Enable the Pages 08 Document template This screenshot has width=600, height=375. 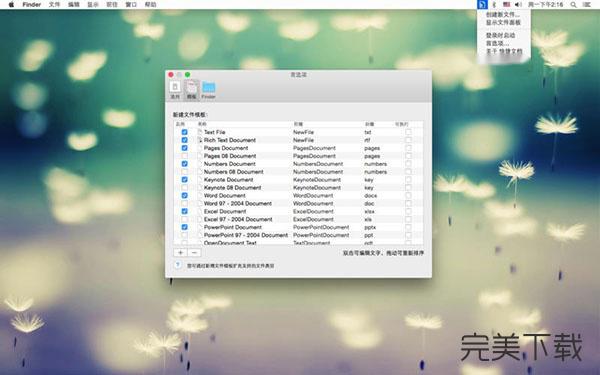pyautogui.click(x=184, y=156)
